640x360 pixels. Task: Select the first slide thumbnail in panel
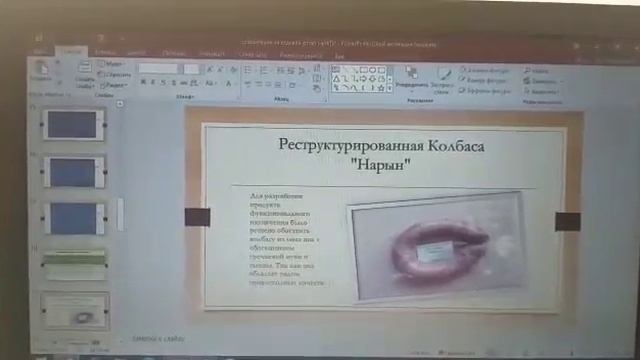tap(73, 124)
